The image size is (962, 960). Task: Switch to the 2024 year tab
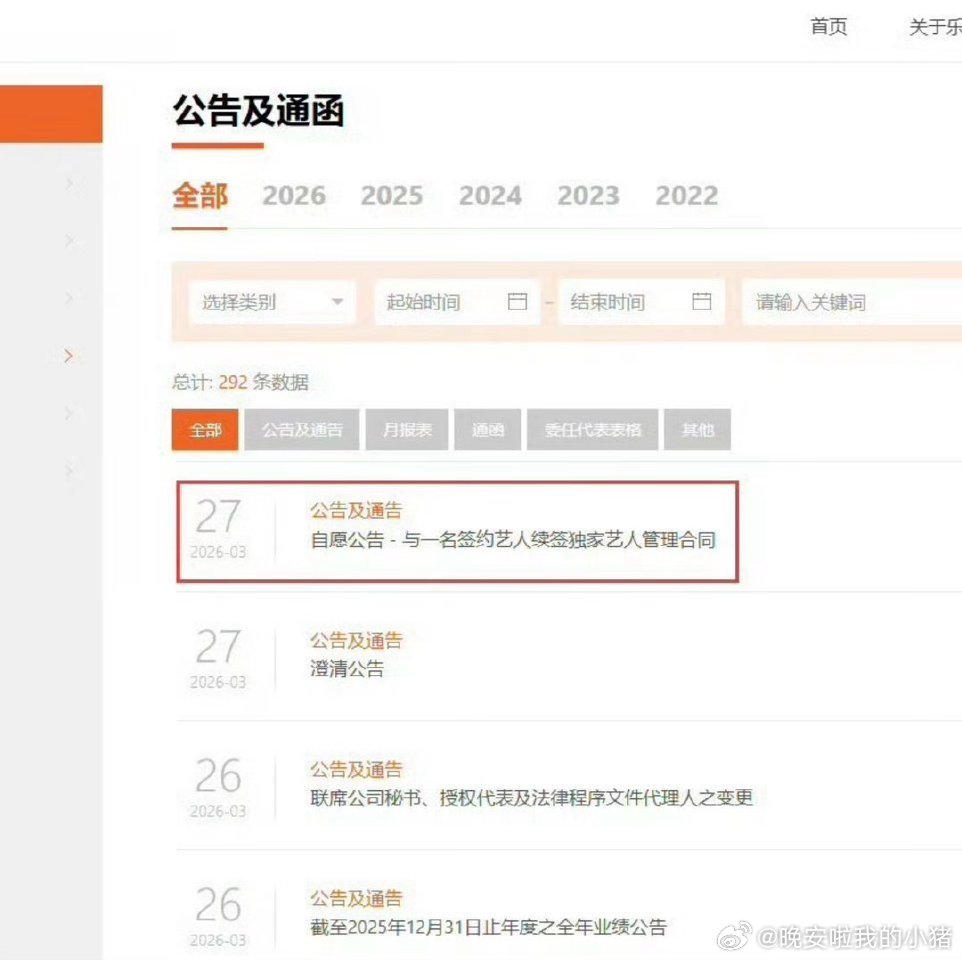pos(490,196)
